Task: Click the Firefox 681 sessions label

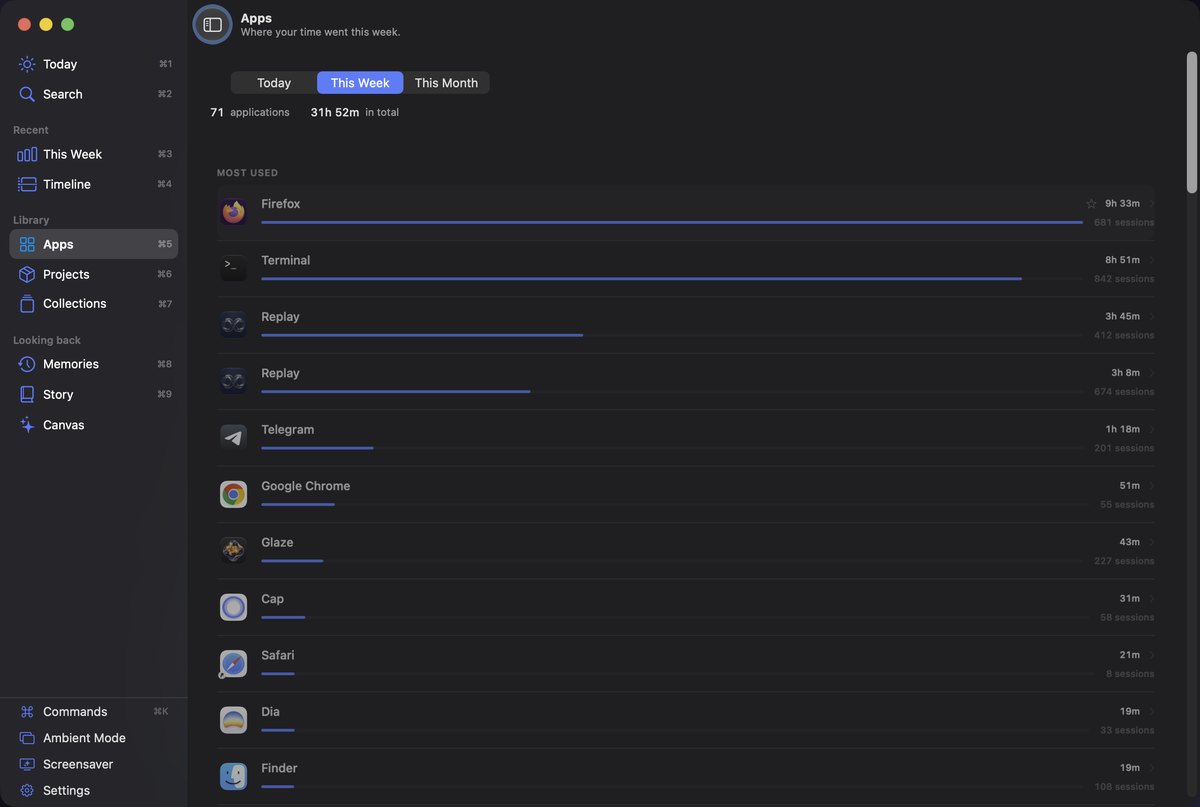Action: coord(1124,222)
